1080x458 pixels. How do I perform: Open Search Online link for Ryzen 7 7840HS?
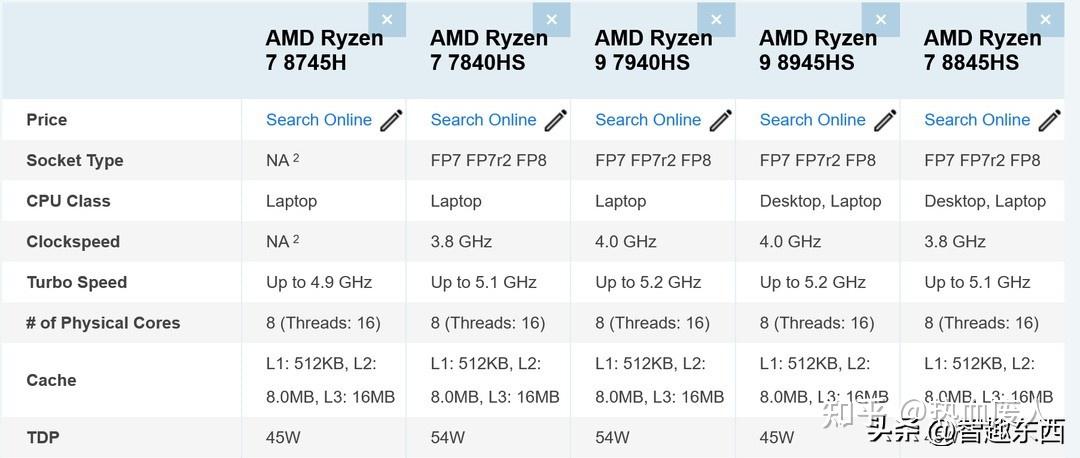484,120
